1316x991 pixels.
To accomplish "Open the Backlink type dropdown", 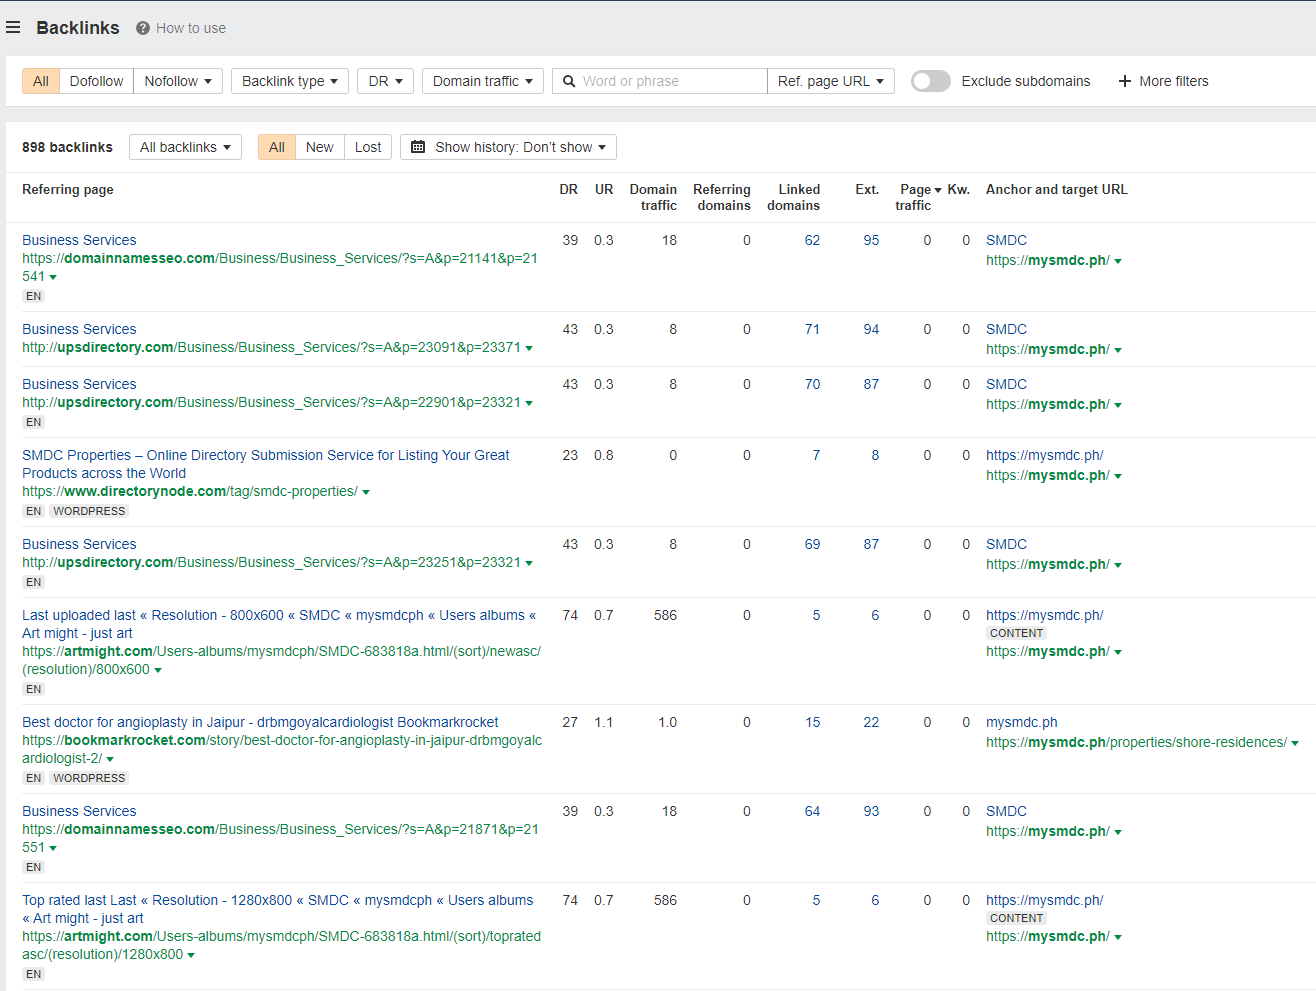I will pos(289,81).
